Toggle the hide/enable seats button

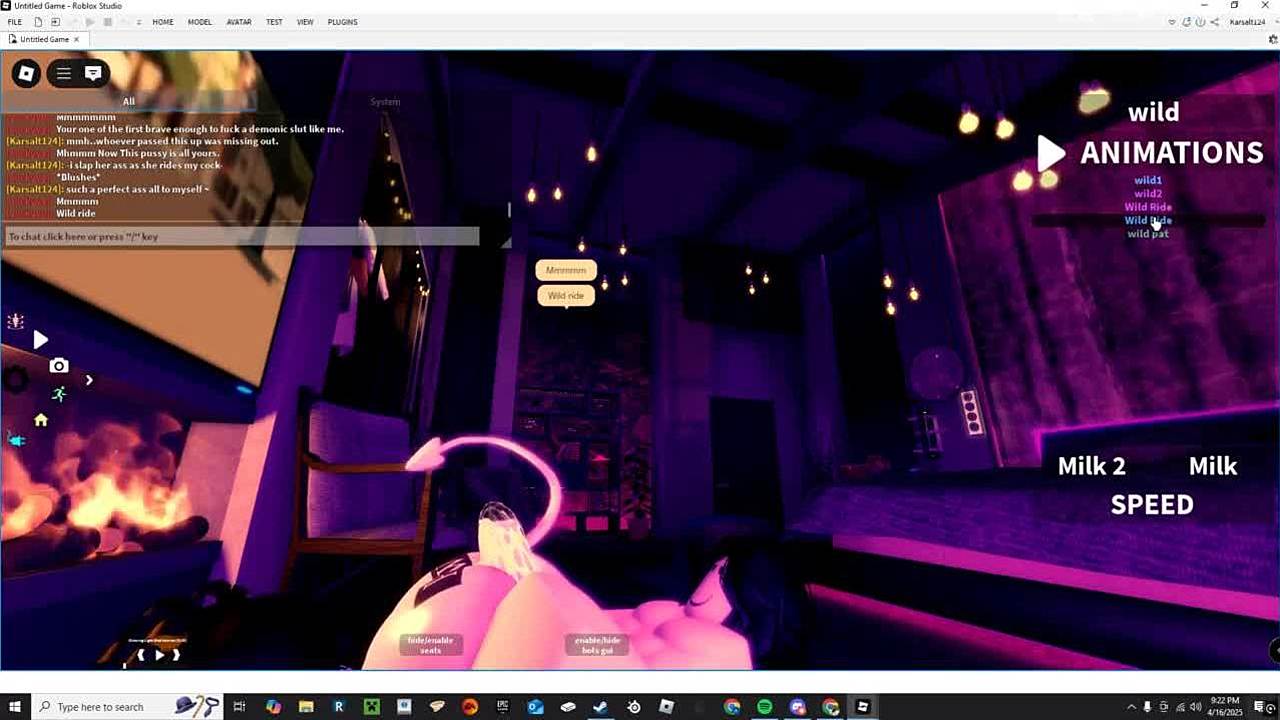click(x=430, y=645)
